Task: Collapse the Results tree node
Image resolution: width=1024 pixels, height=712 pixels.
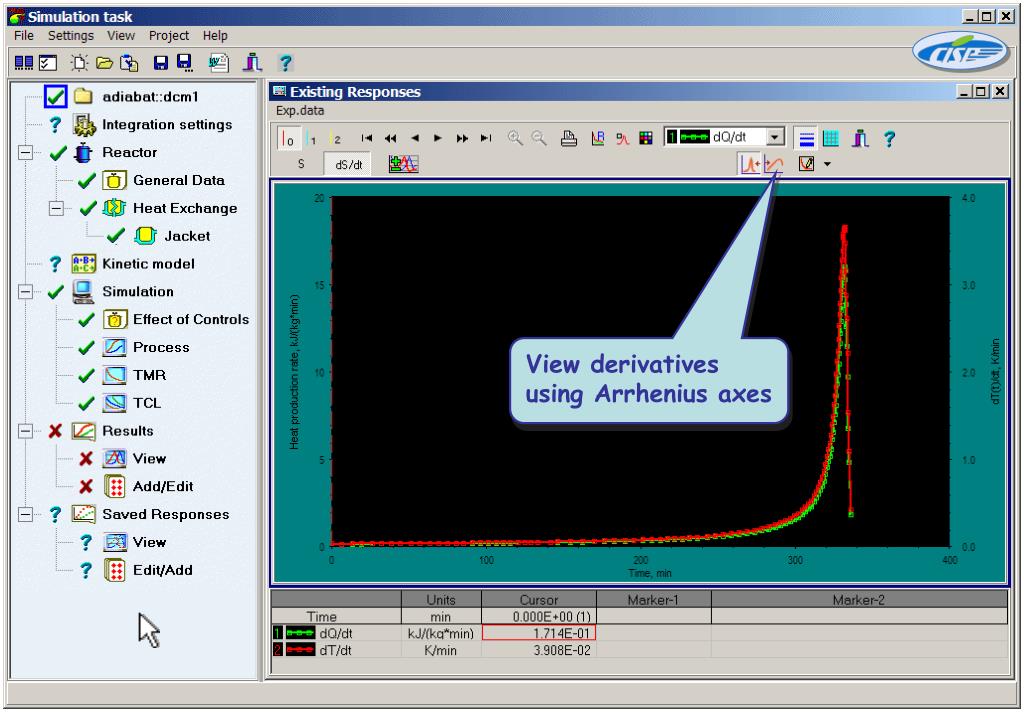Action: click(x=25, y=431)
